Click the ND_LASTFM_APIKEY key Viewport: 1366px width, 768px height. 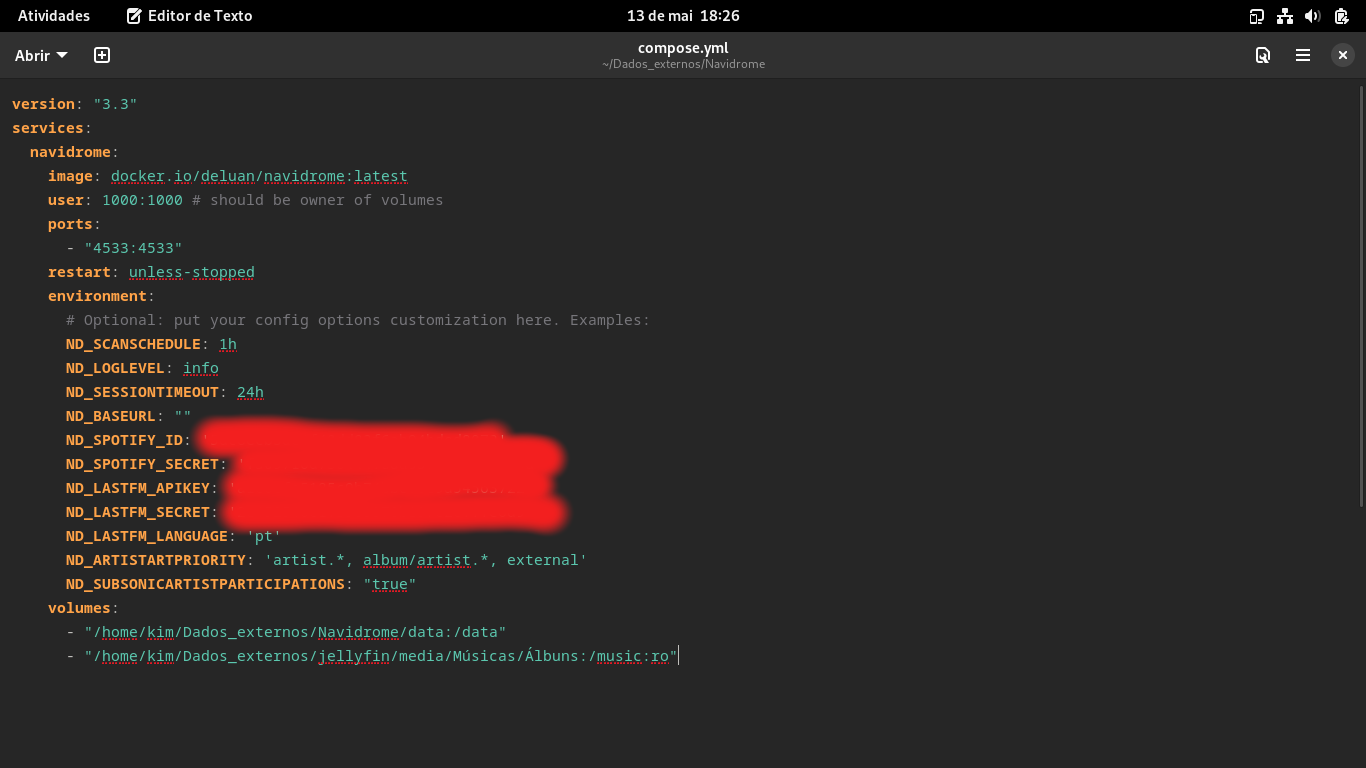pos(138,488)
